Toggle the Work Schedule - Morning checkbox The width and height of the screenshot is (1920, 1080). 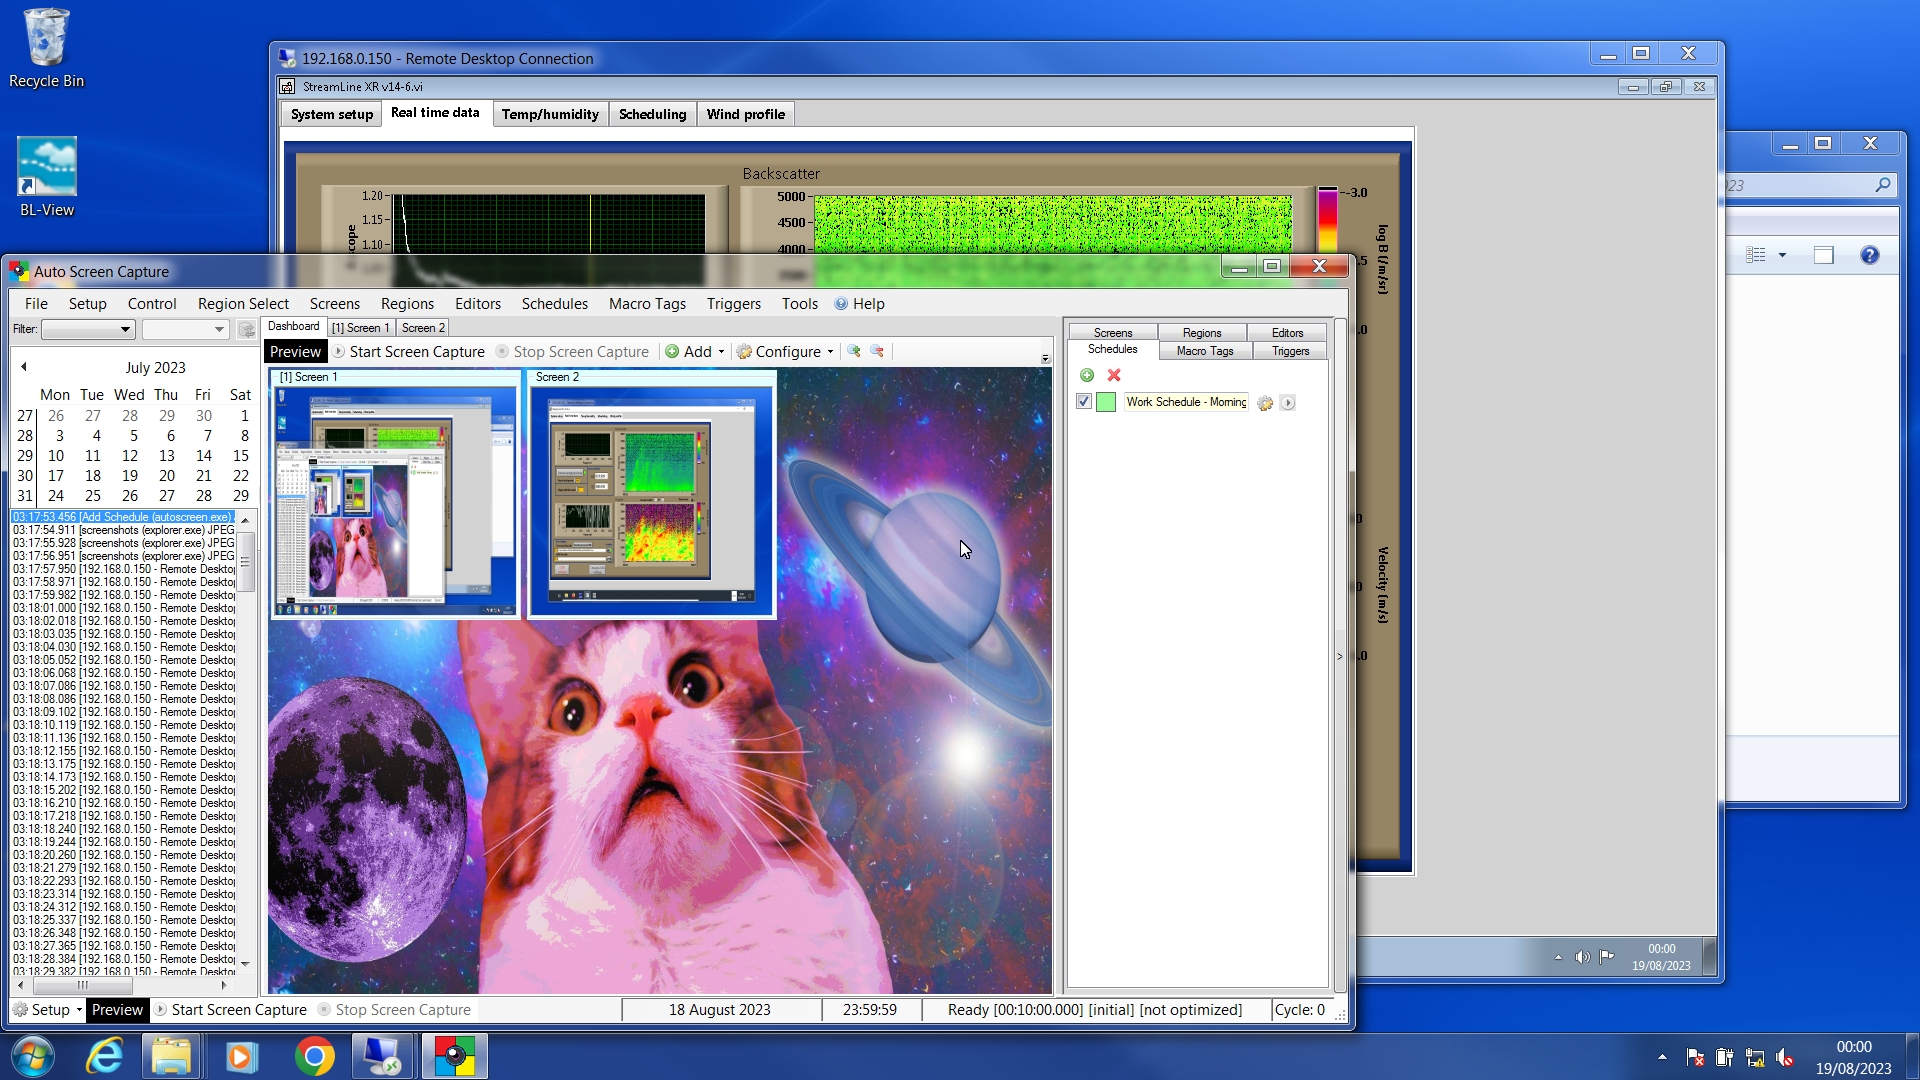pyautogui.click(x=1083, y=402)
